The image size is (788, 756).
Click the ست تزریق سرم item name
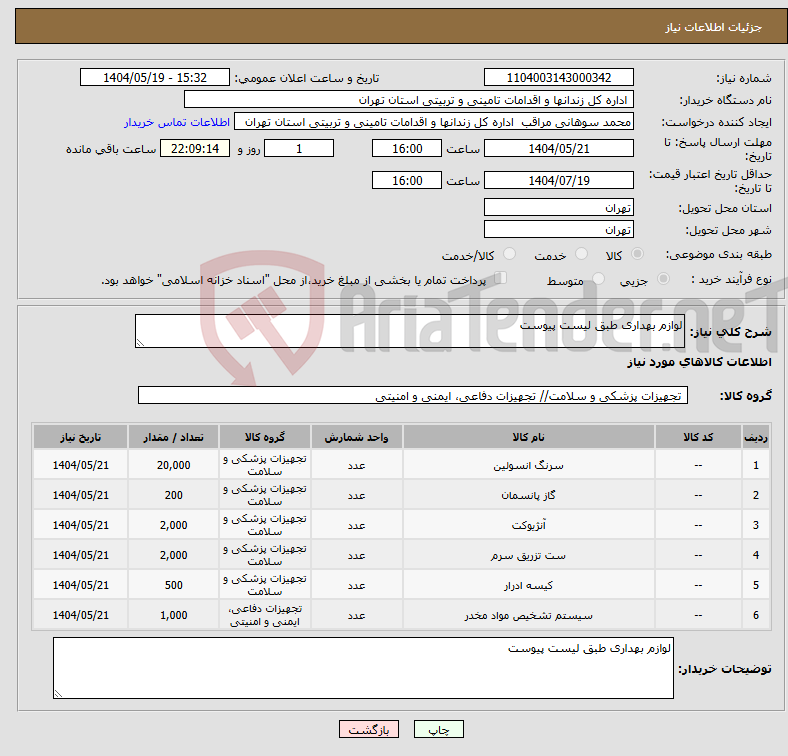click(529, 555)
